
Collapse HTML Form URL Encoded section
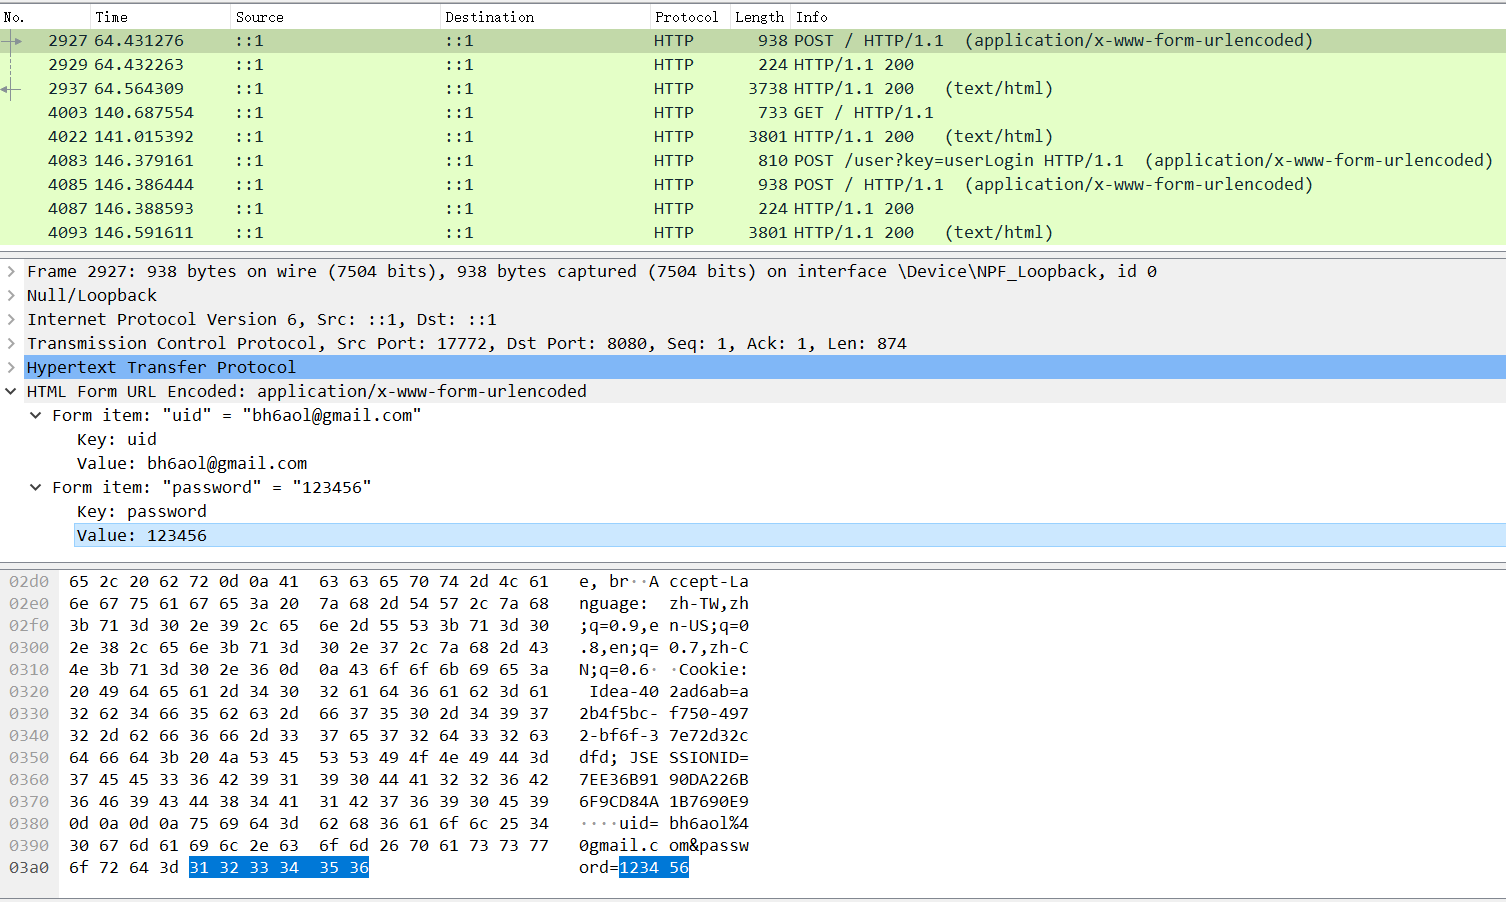pyautogui.click(x=11, y=391)
